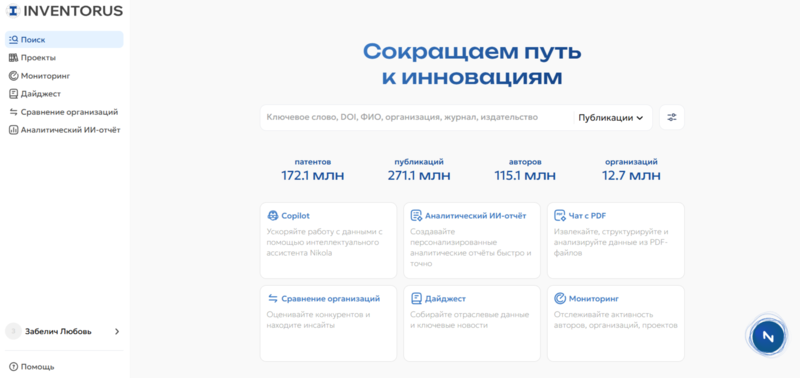Click the Дайджест card icon
This screenshot has width=800, height=378.
pos(416,298)
